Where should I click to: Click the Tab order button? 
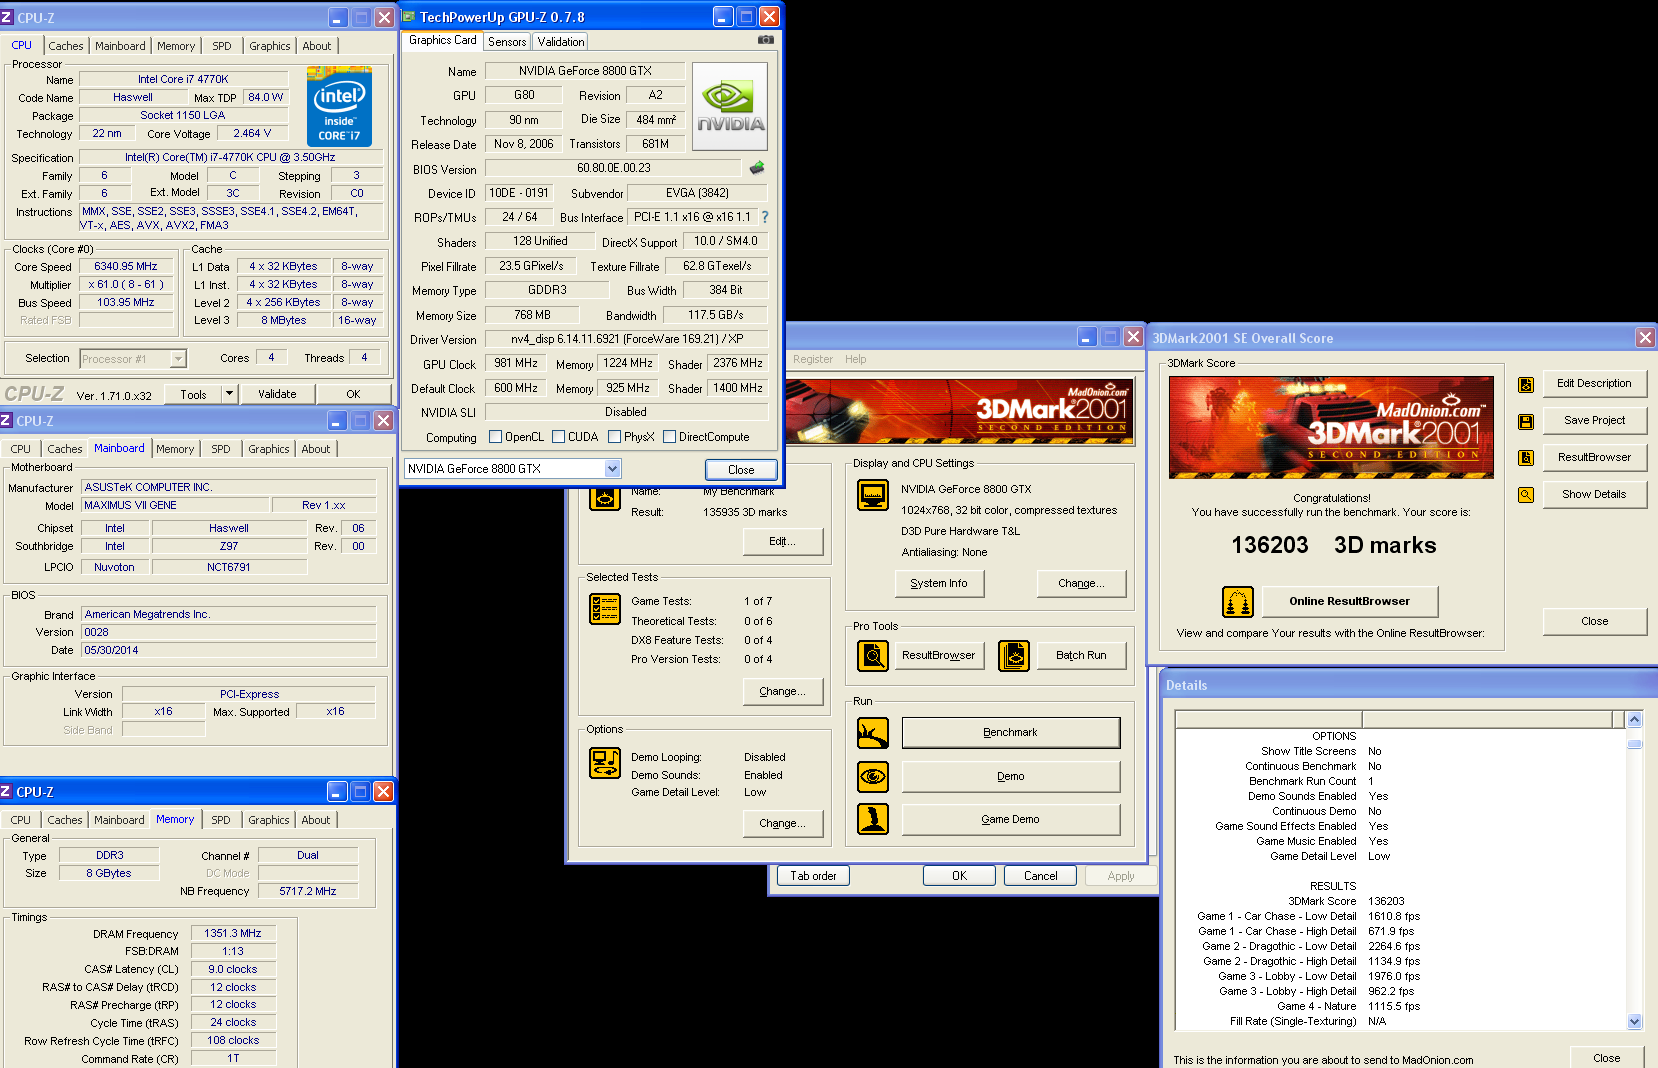click(814, 876)
